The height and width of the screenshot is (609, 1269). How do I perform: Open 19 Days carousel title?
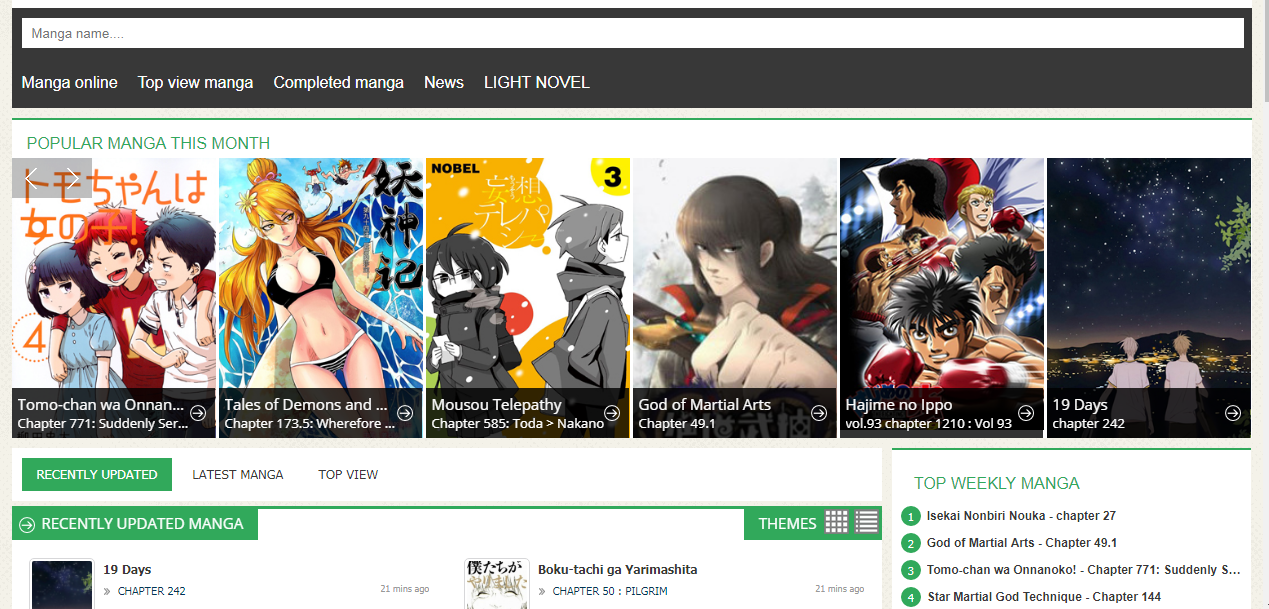click(1080, 405)
